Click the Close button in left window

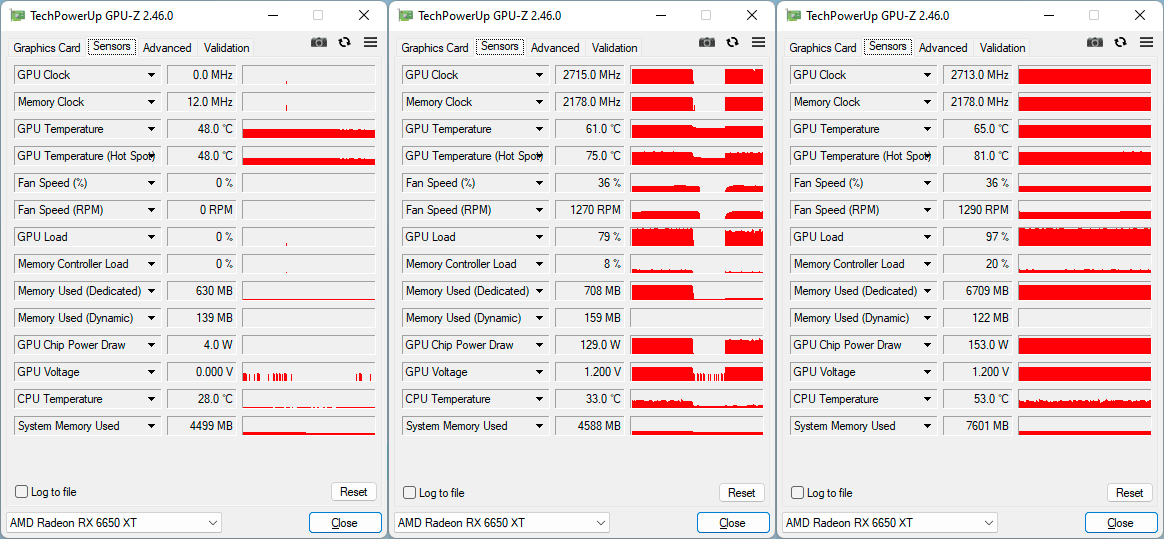pos(345,523)
